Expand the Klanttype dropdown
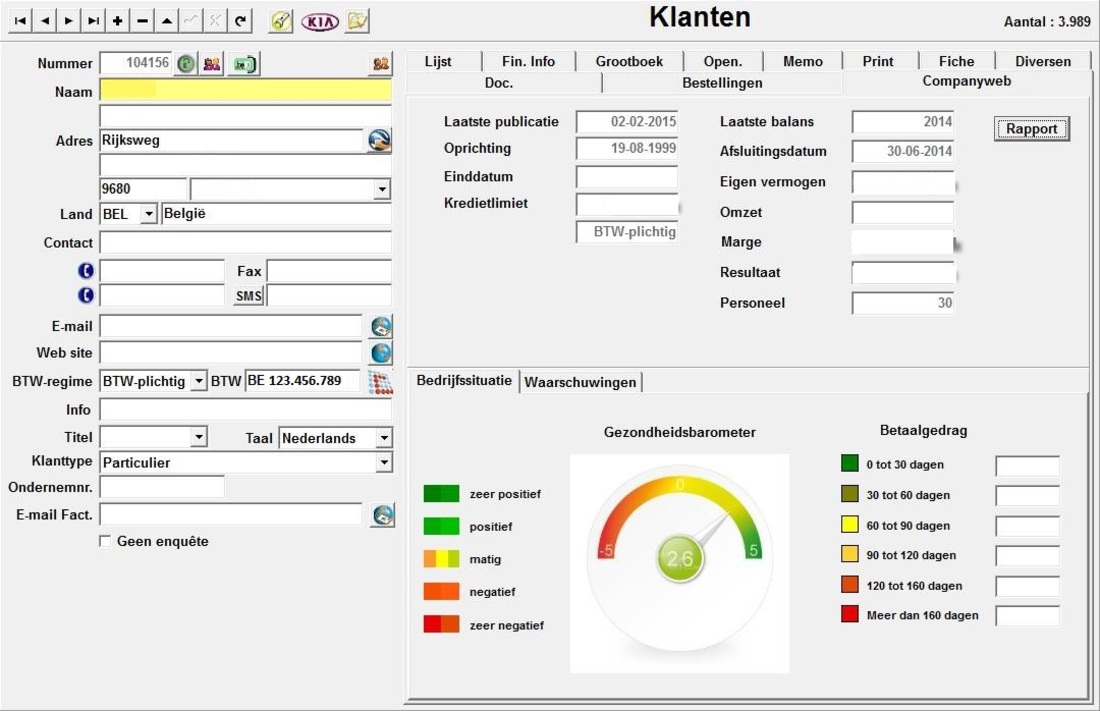 (383, 463)
